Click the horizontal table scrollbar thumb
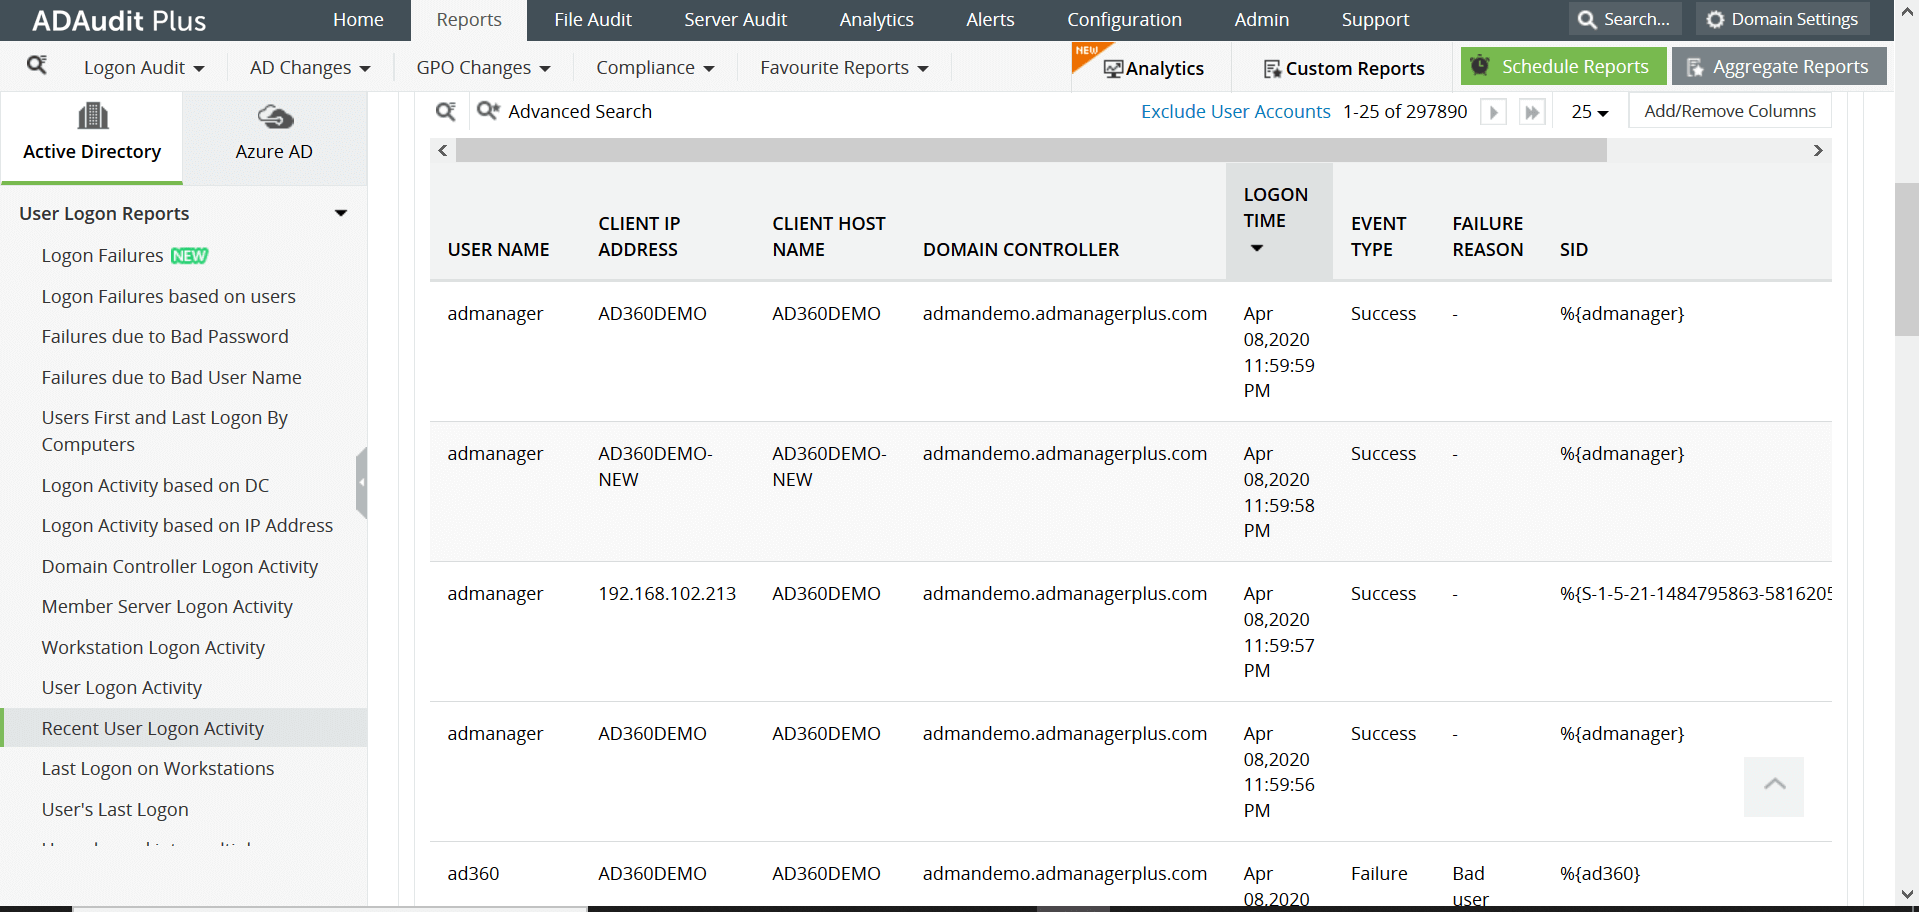1919x912 pixels. 1031,151
